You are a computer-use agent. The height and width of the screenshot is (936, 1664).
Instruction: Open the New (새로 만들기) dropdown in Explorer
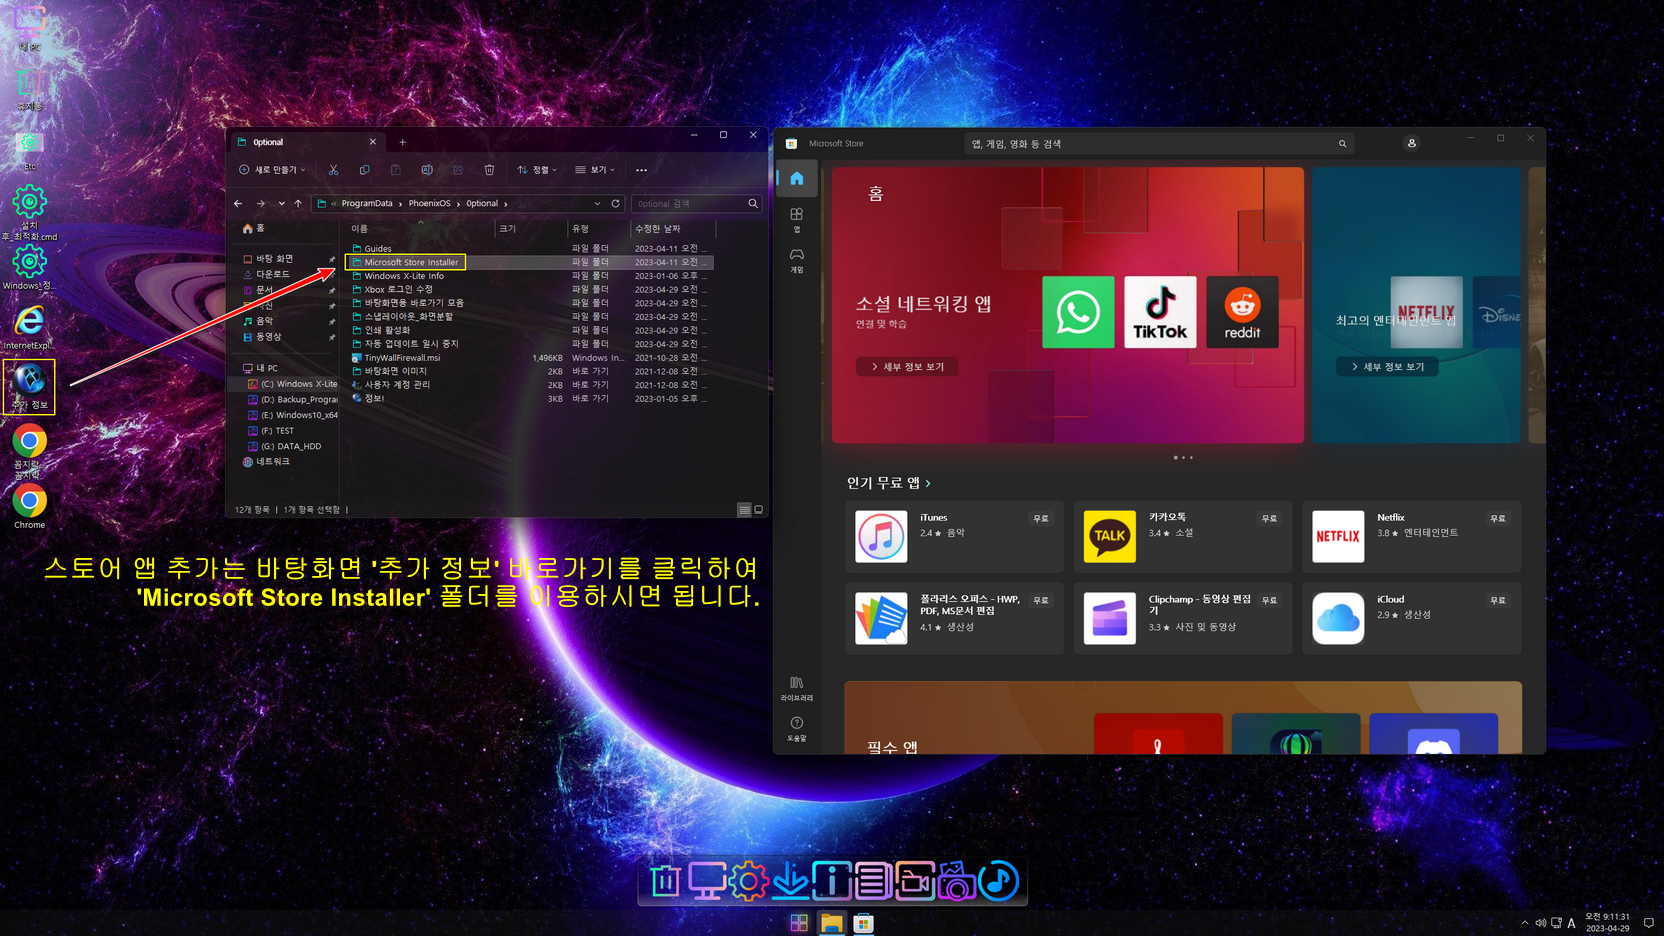pyautogui.click(x=272, y=170)
